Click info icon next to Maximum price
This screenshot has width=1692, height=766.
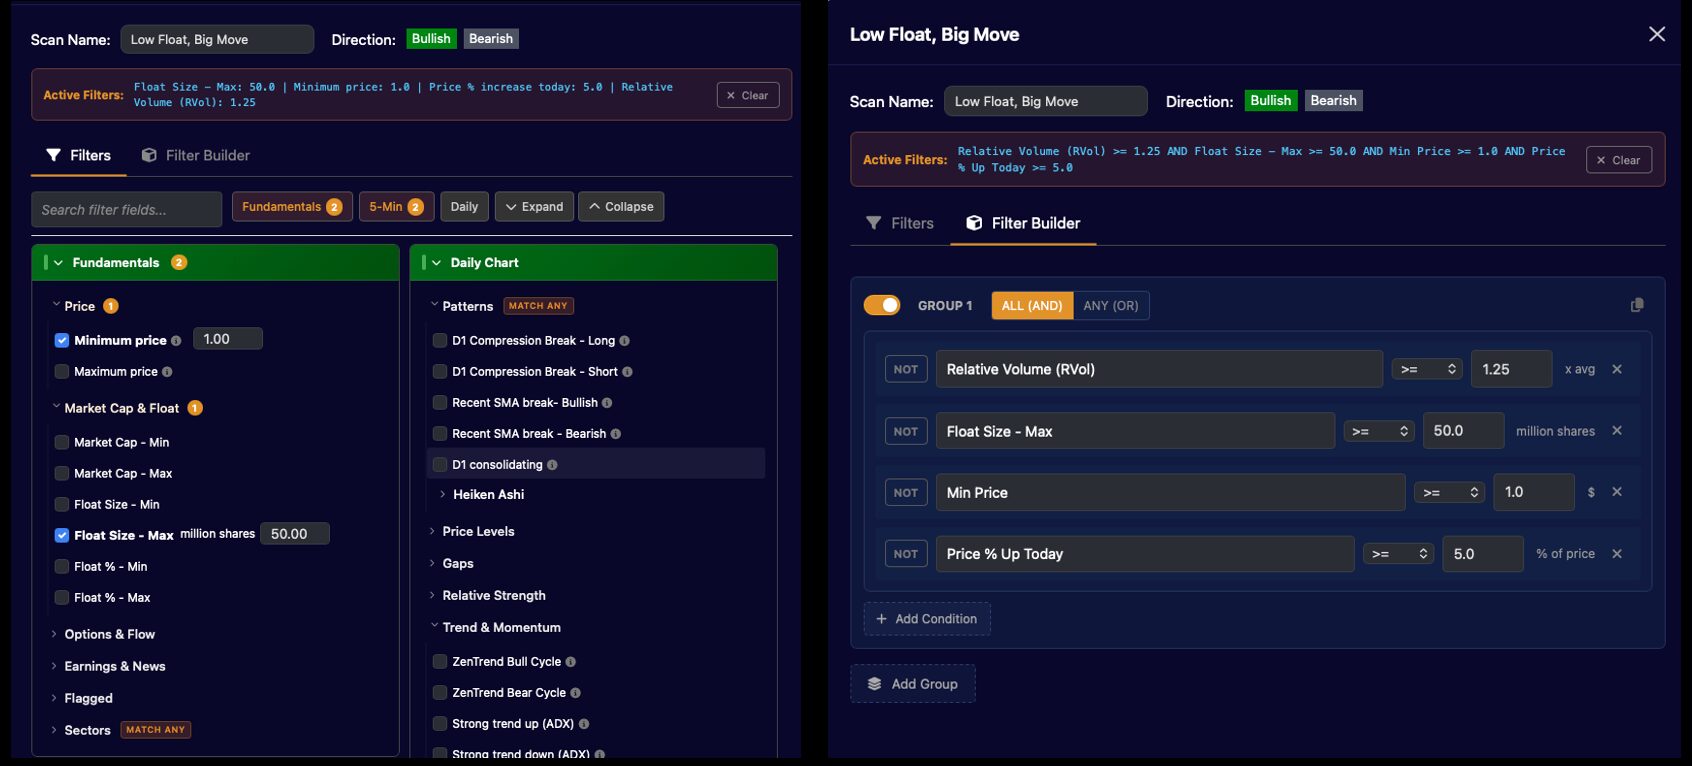(x=167, y=372)
